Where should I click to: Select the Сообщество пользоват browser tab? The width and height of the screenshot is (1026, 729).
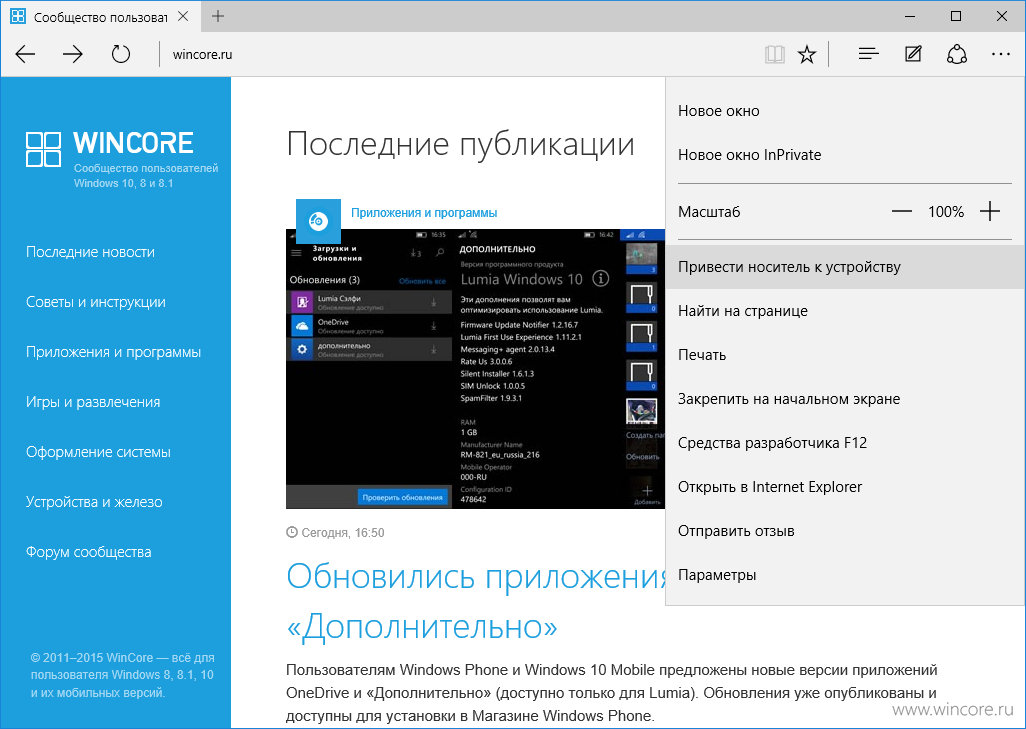100,16
